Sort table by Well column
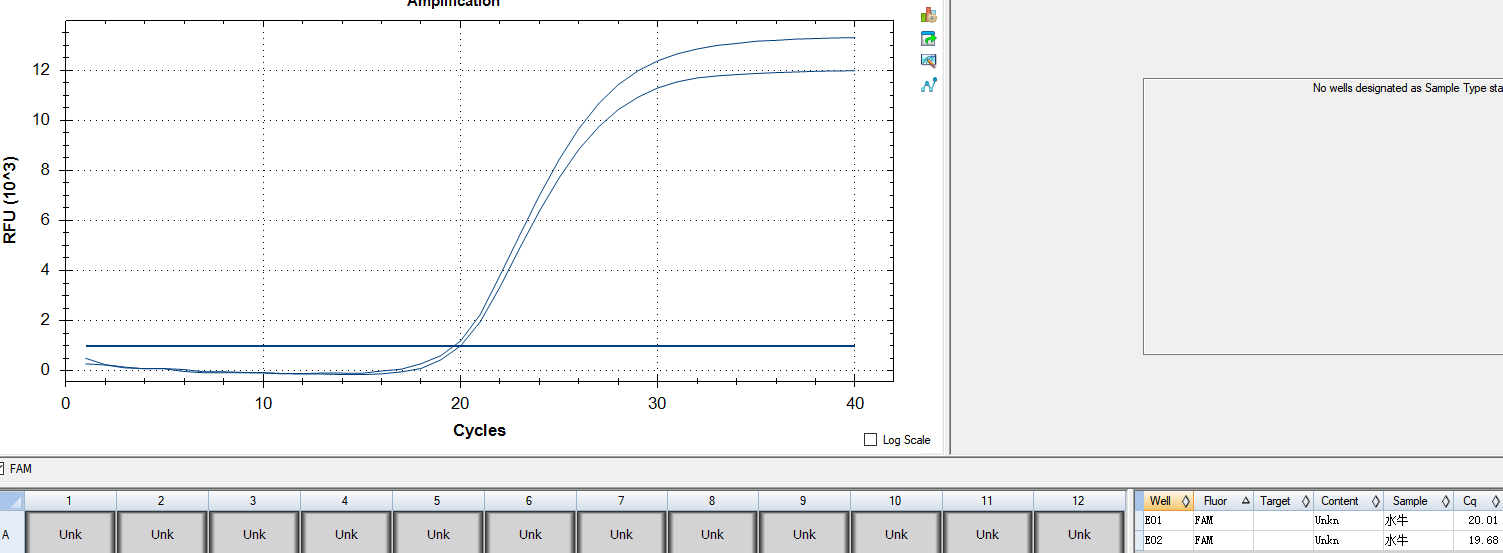The height and width of the screenshot is (553, 1503). (1169, 501)
